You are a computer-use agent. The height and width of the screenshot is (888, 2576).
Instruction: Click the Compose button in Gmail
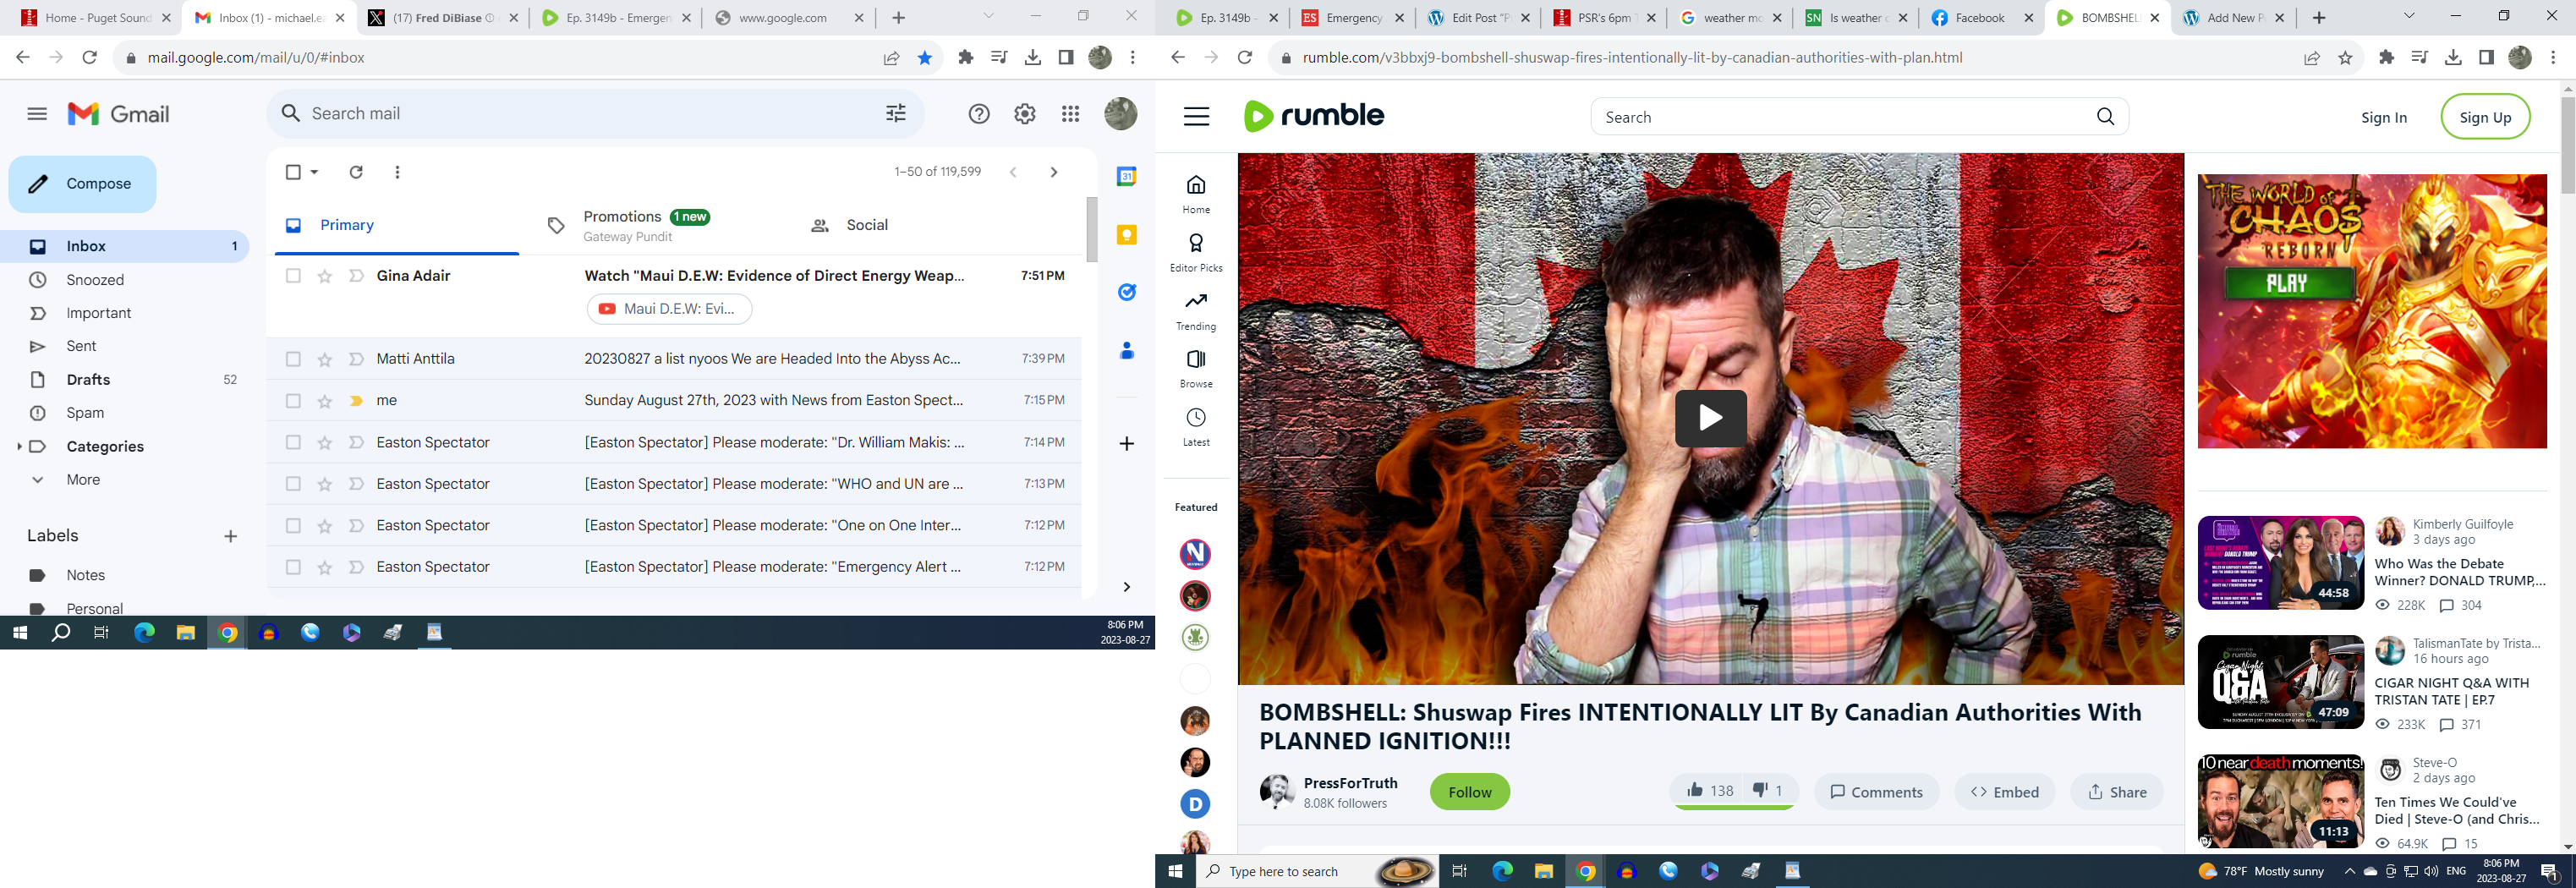point(83,184)
